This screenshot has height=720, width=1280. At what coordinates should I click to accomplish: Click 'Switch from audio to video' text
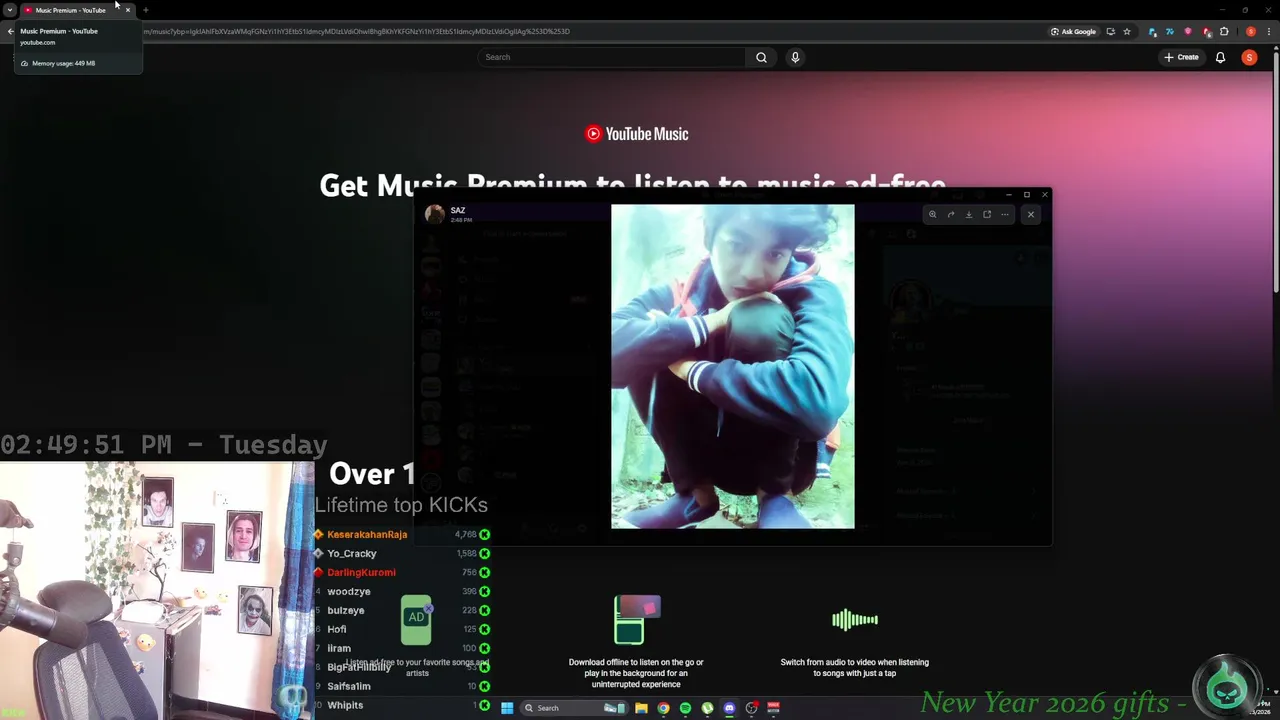coord(855,667)
